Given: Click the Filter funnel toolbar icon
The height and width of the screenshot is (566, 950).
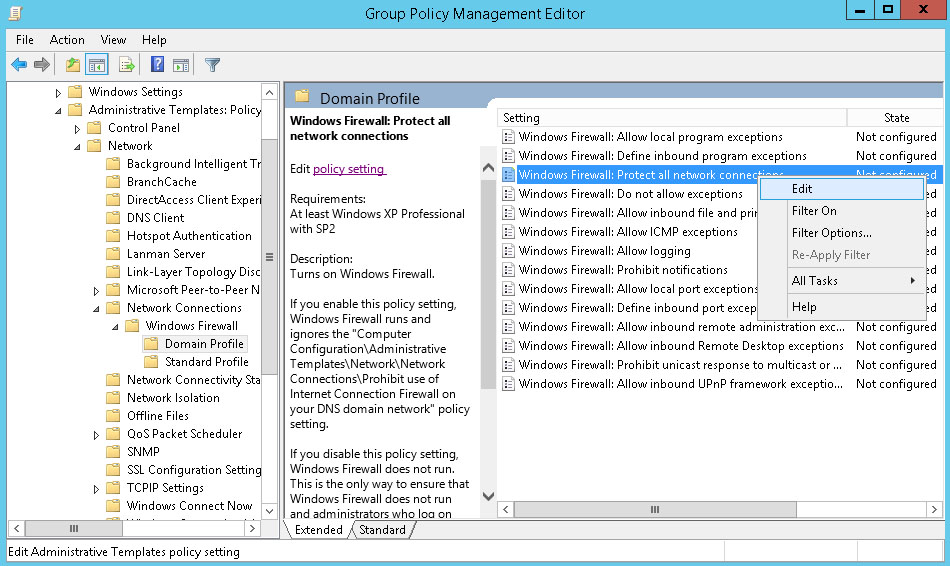Looking at the screenshot, I should pyautogui.click(x=212, y=65).
